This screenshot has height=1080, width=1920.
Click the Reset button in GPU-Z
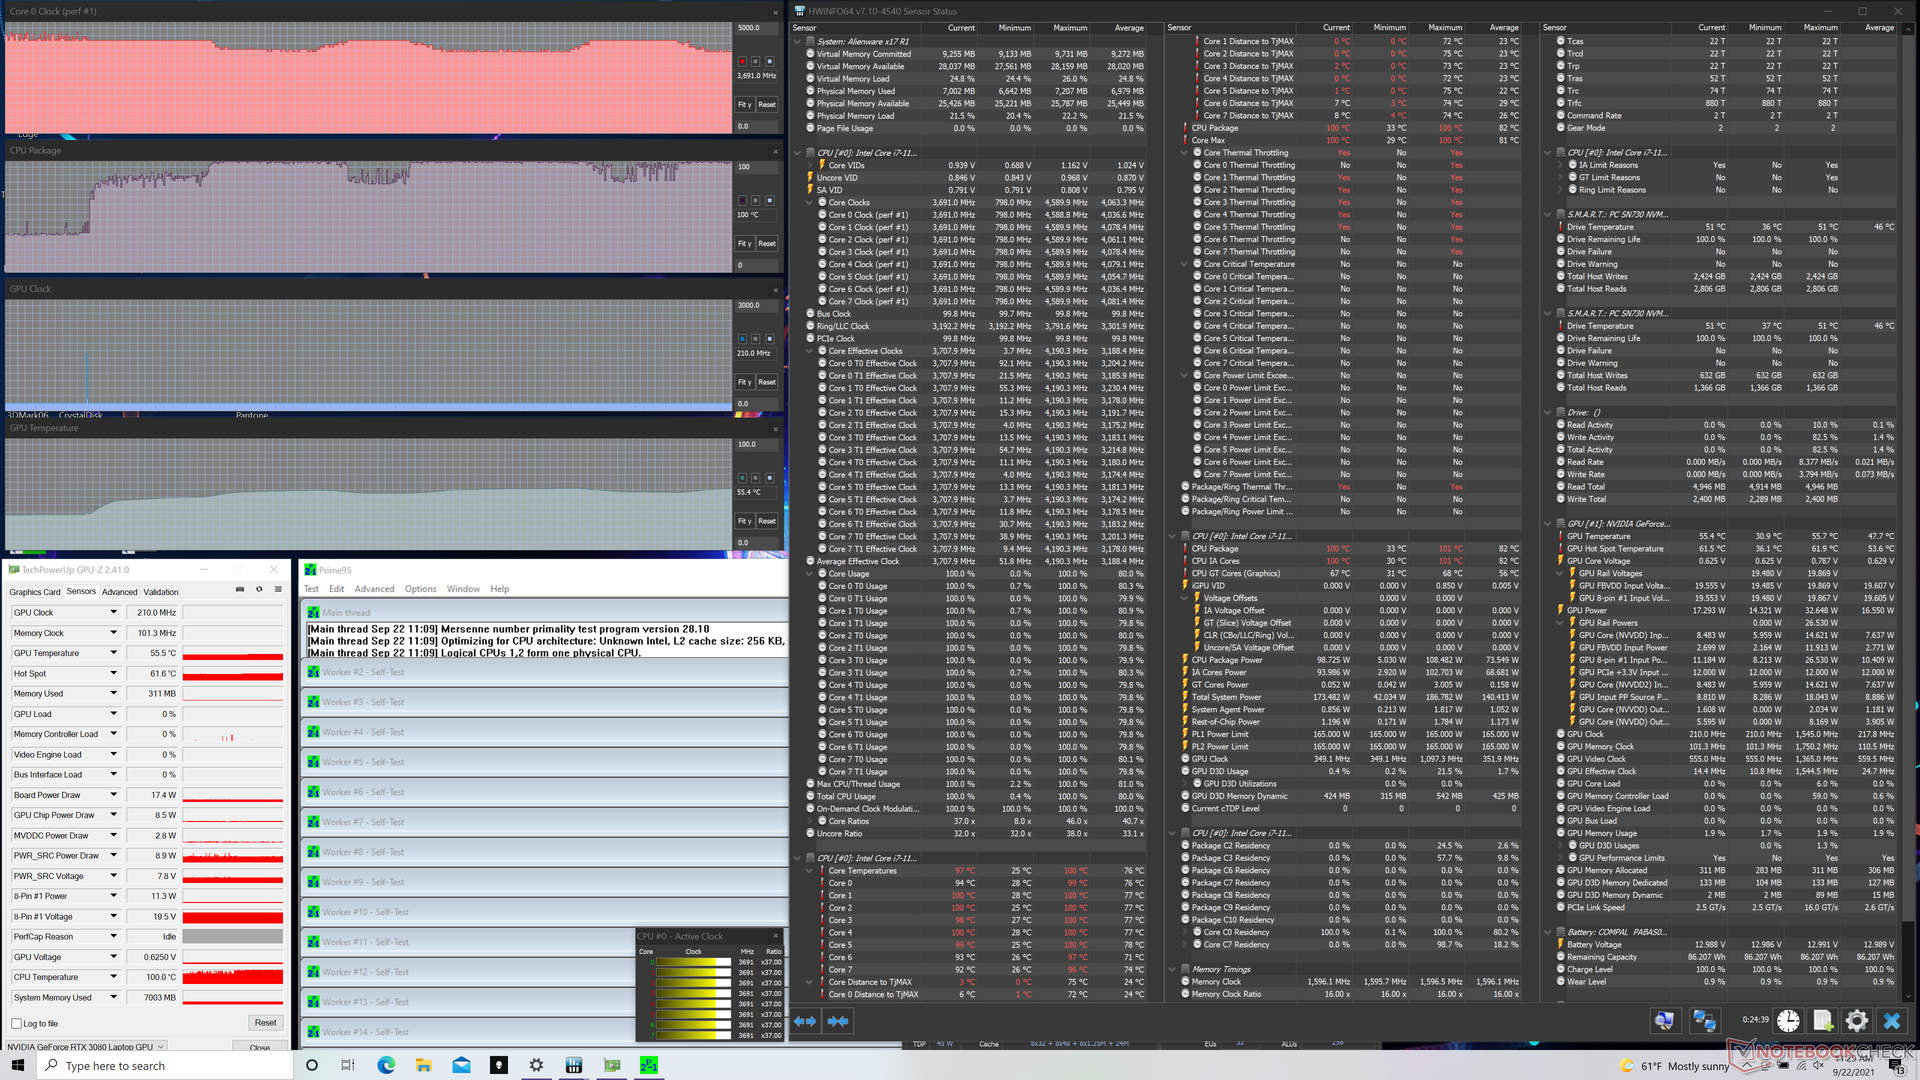click(x=265, y=1023)
